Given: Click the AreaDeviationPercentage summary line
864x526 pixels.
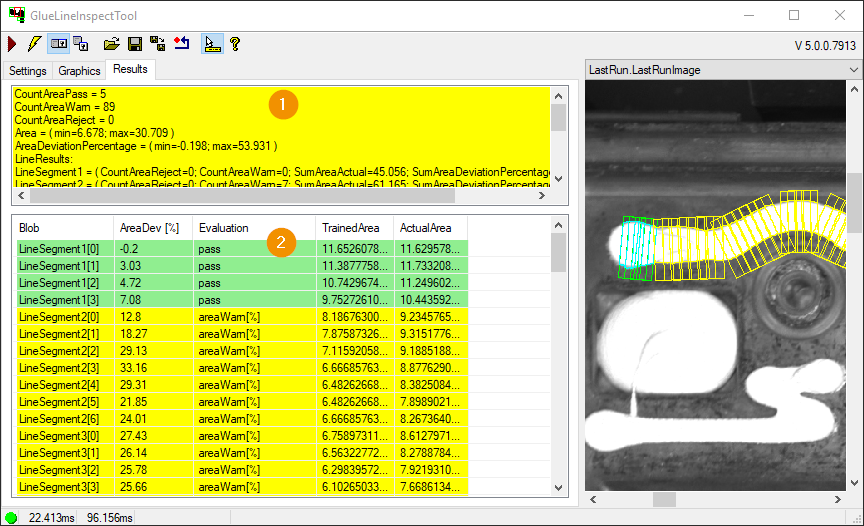Looking at the screenshot, I should point(146,146).
